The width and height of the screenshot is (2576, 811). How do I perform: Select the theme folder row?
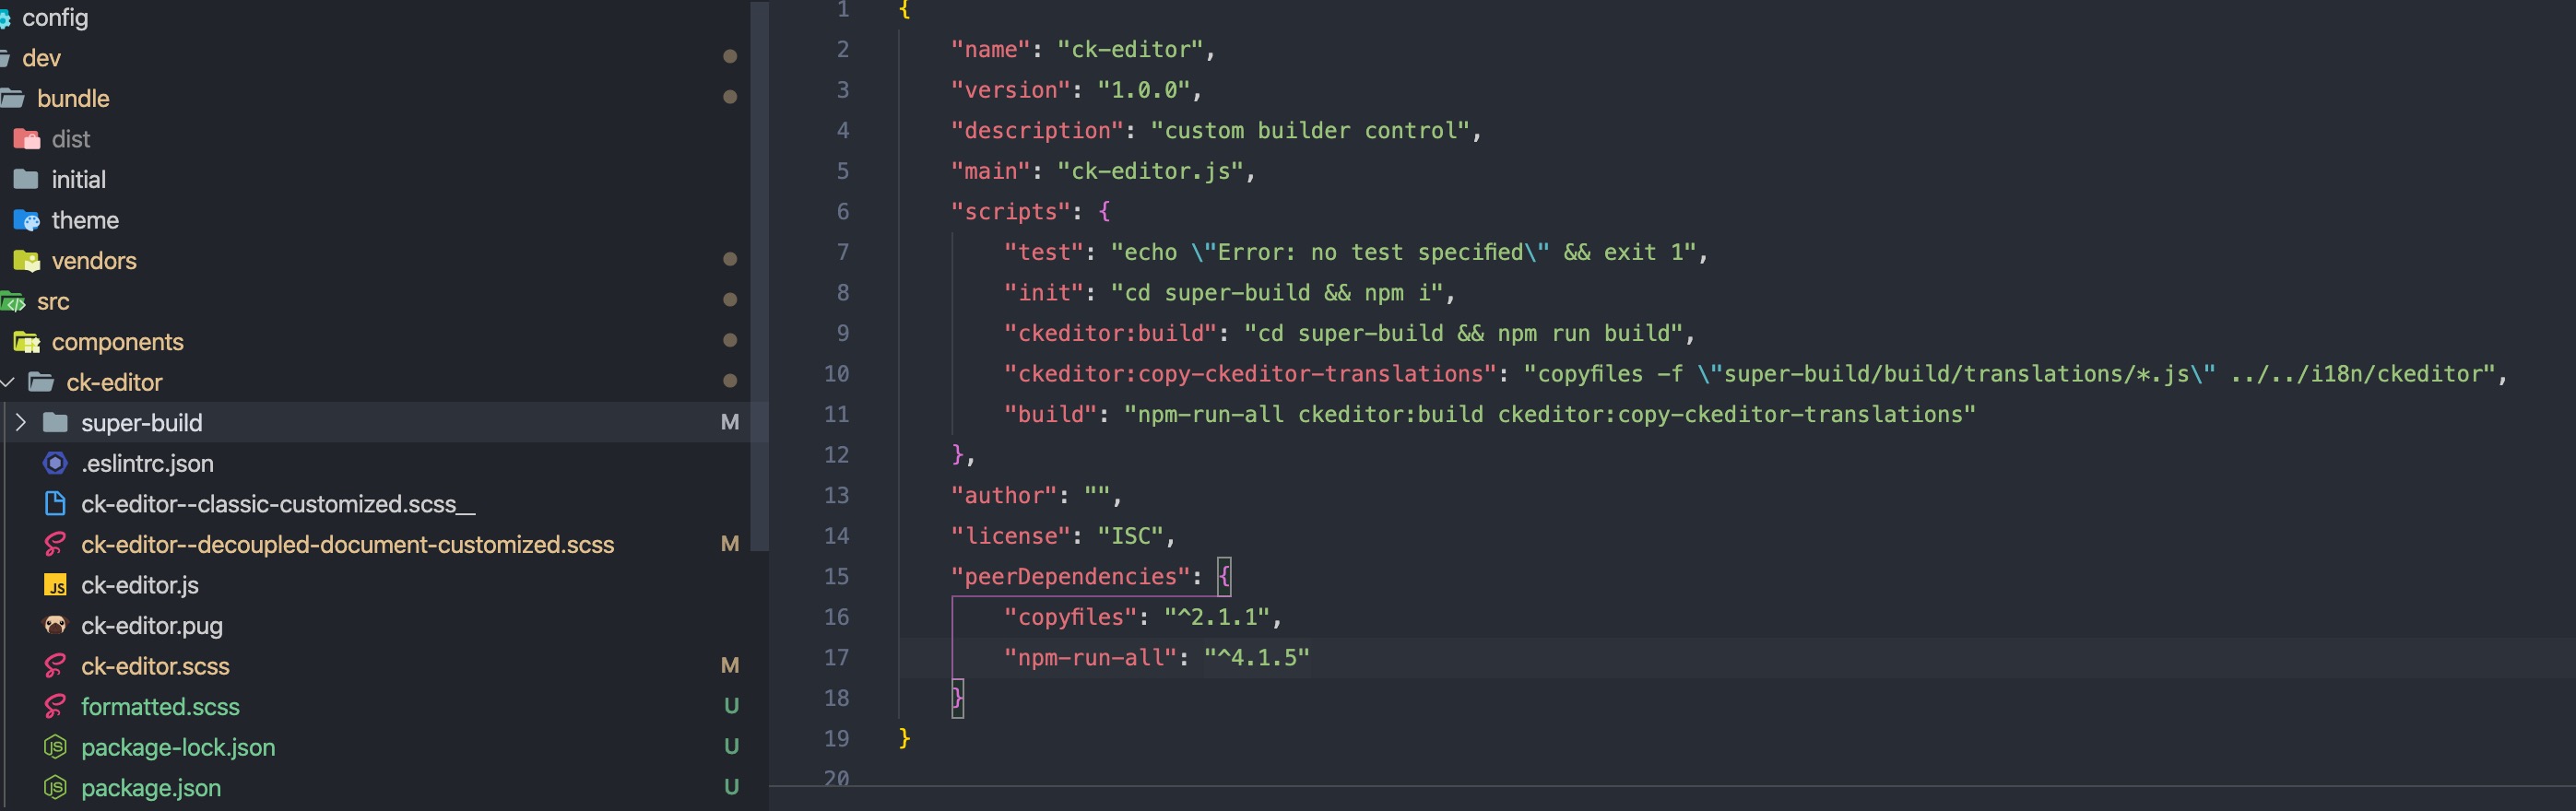tap(375, 220)
